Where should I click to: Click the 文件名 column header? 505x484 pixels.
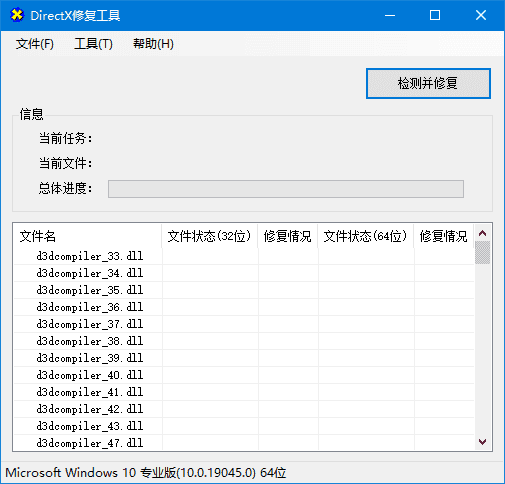pos(87,236)
